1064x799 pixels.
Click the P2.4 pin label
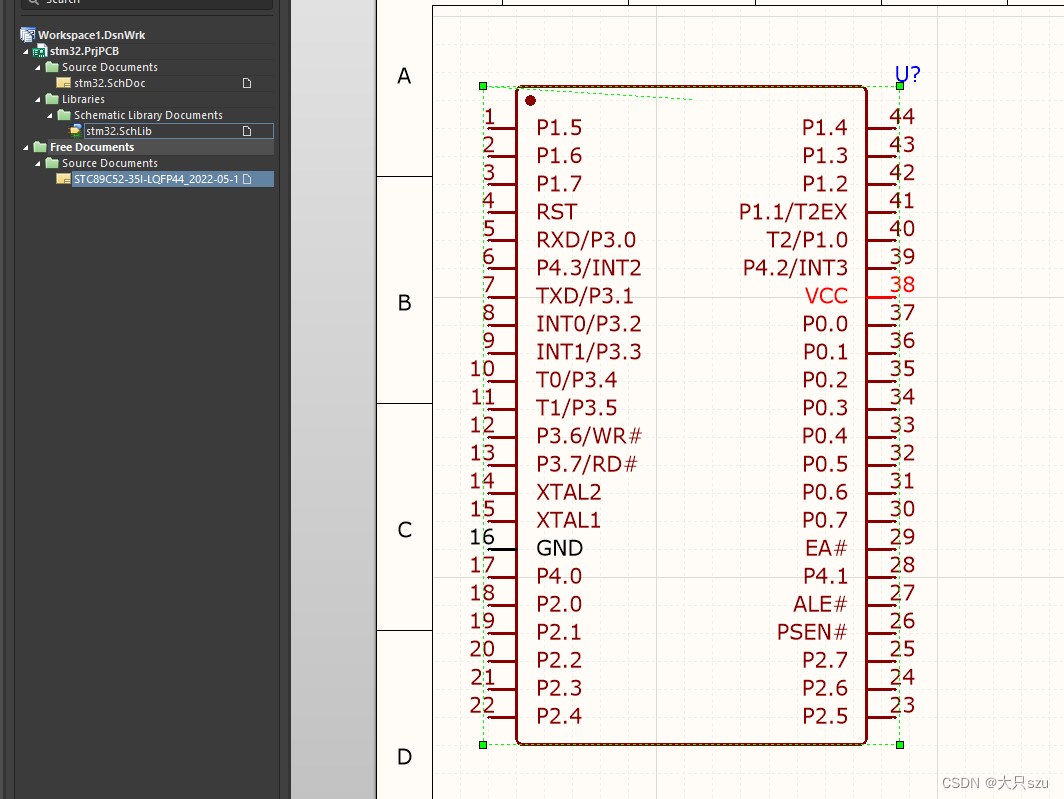(559, 716)
